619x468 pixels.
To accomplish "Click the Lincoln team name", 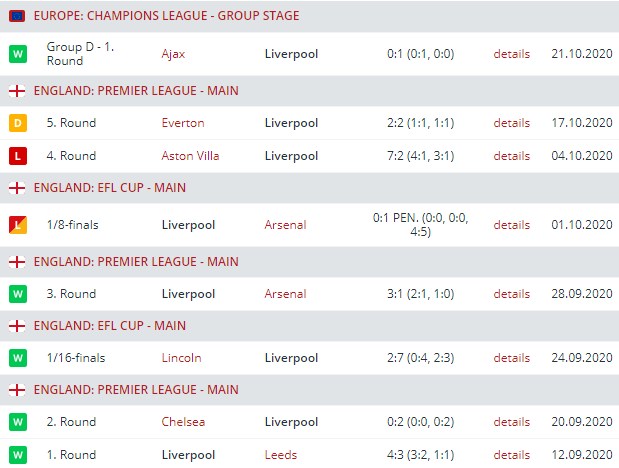I will pos(181,358).
